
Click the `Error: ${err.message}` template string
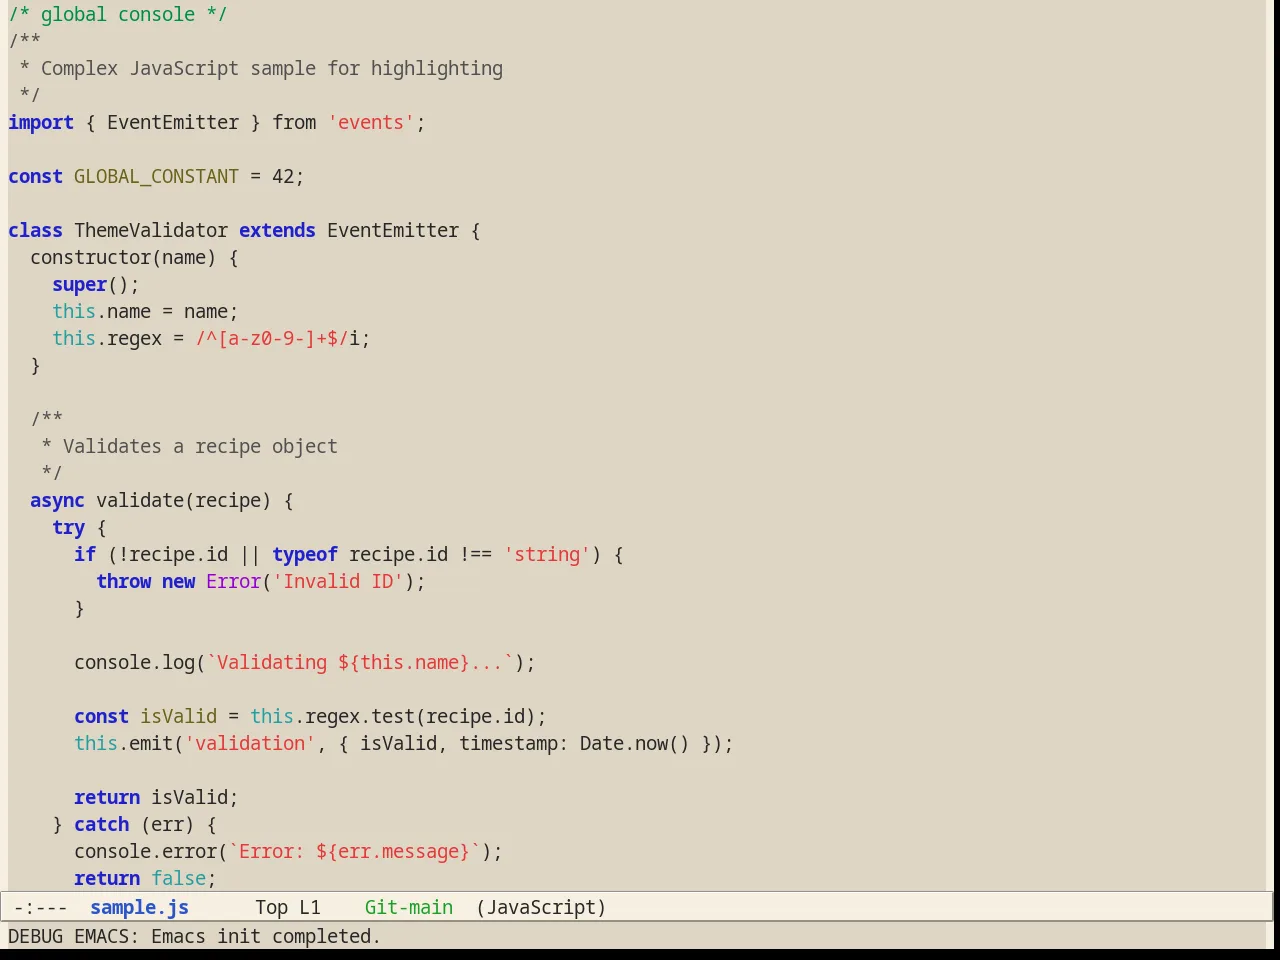(354, 851)
